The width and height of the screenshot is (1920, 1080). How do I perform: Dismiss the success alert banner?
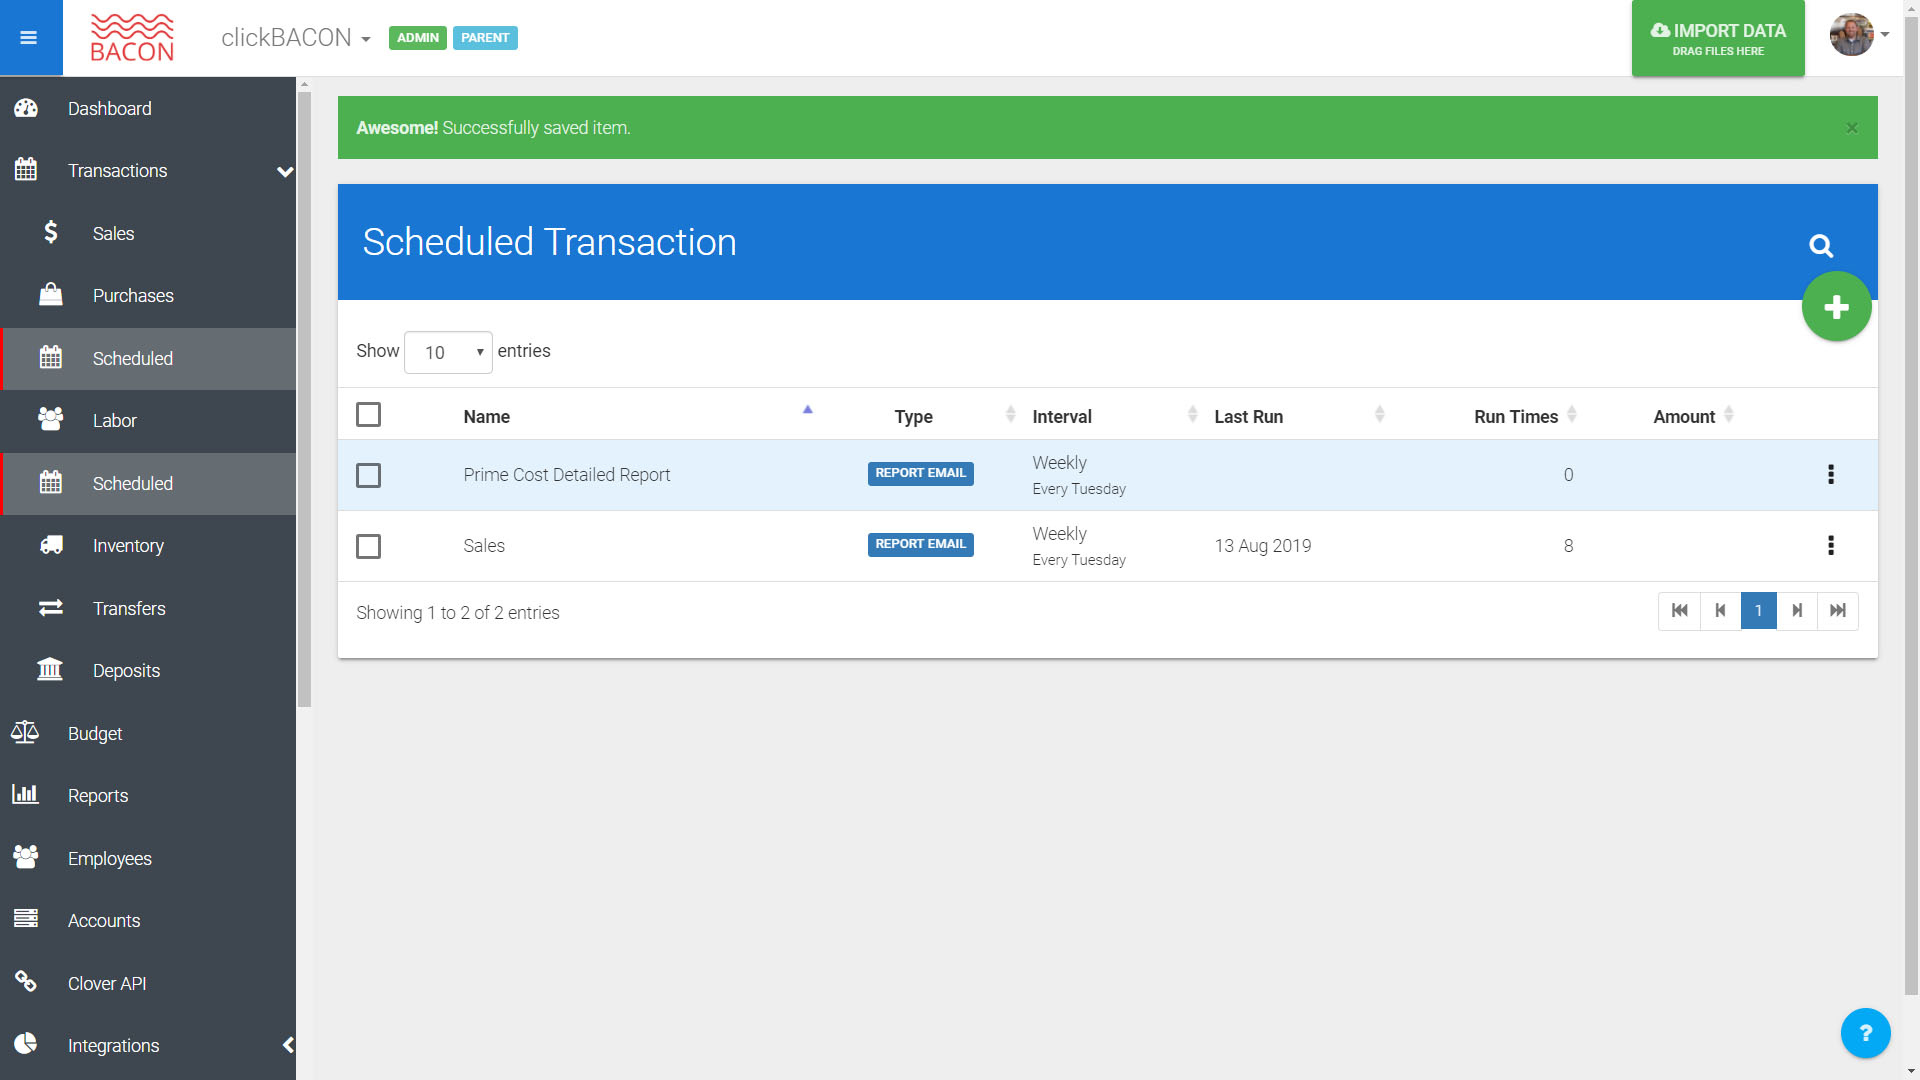1851,128
